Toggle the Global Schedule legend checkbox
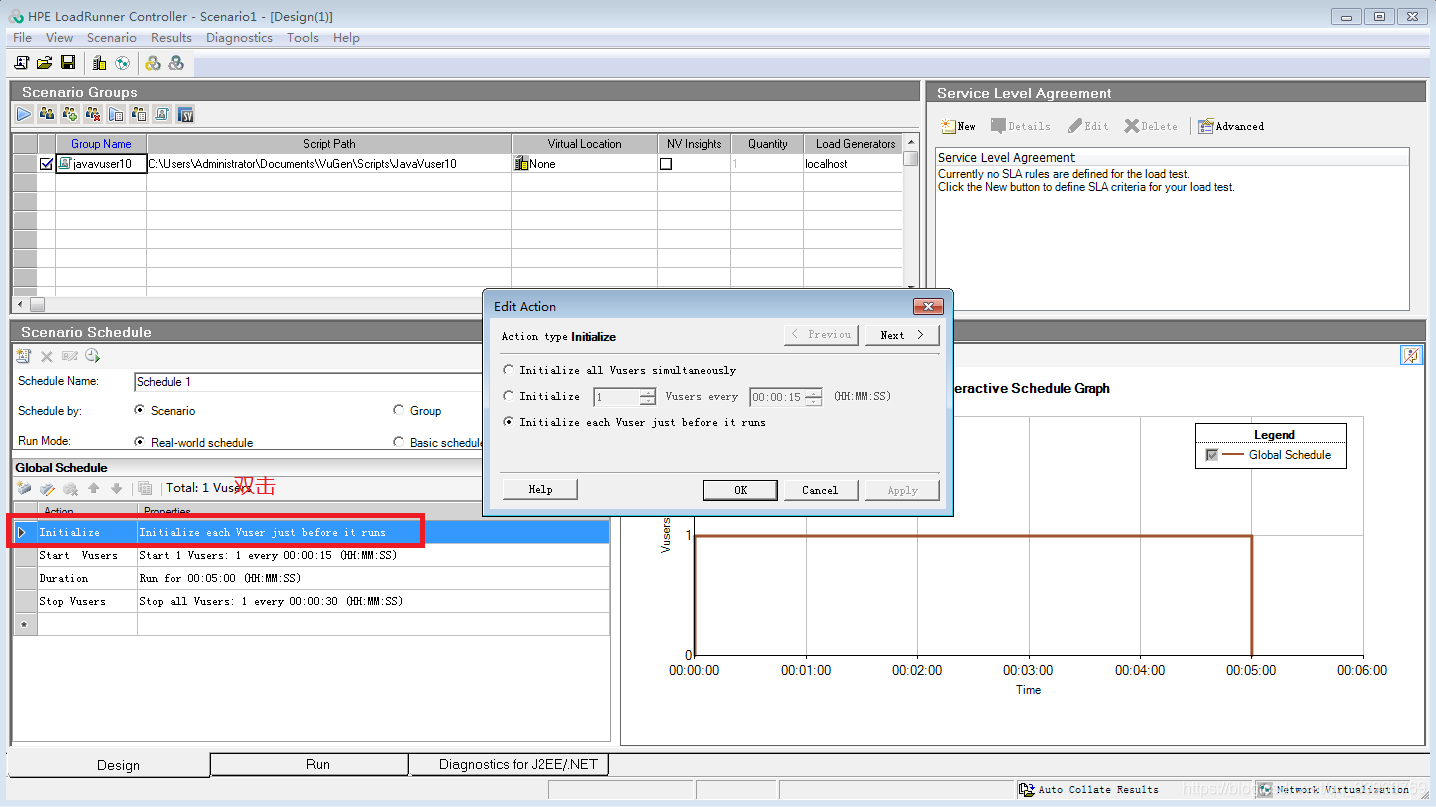 click(1212, 455)
